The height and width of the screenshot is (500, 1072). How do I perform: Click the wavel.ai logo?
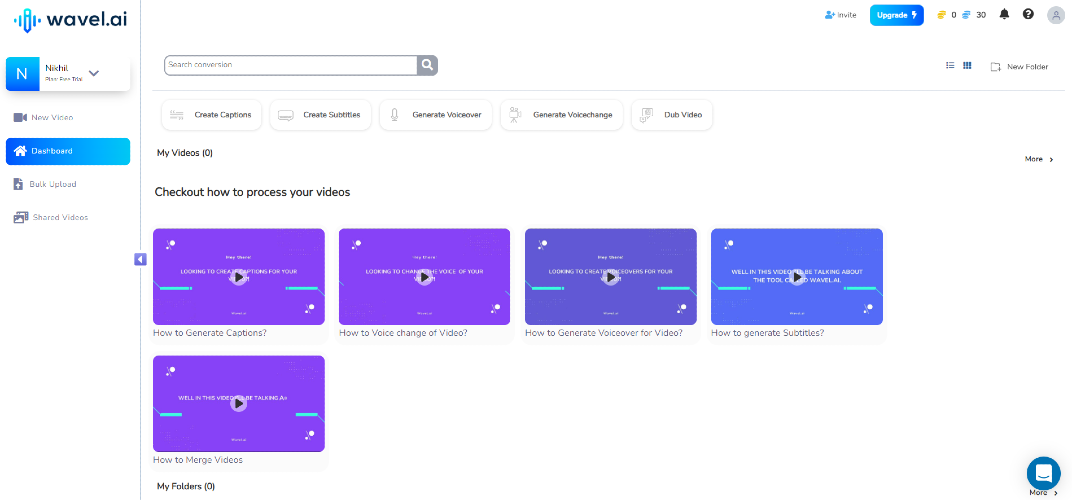pyautogui.click(x=70, y=21)
